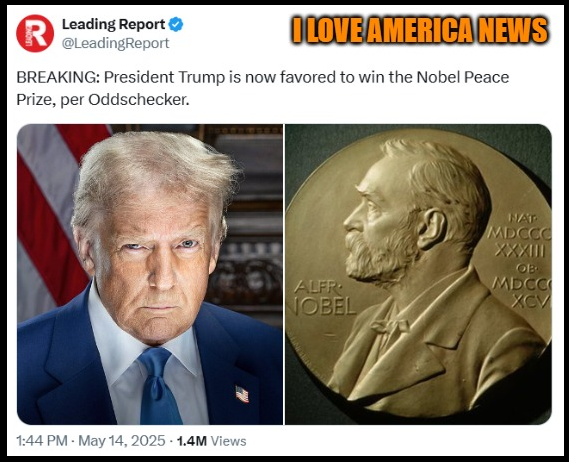This screenshot has height=462, width=569.
Task: Click the blue verified checkmark badge
Action: click(x=176, y=24)
